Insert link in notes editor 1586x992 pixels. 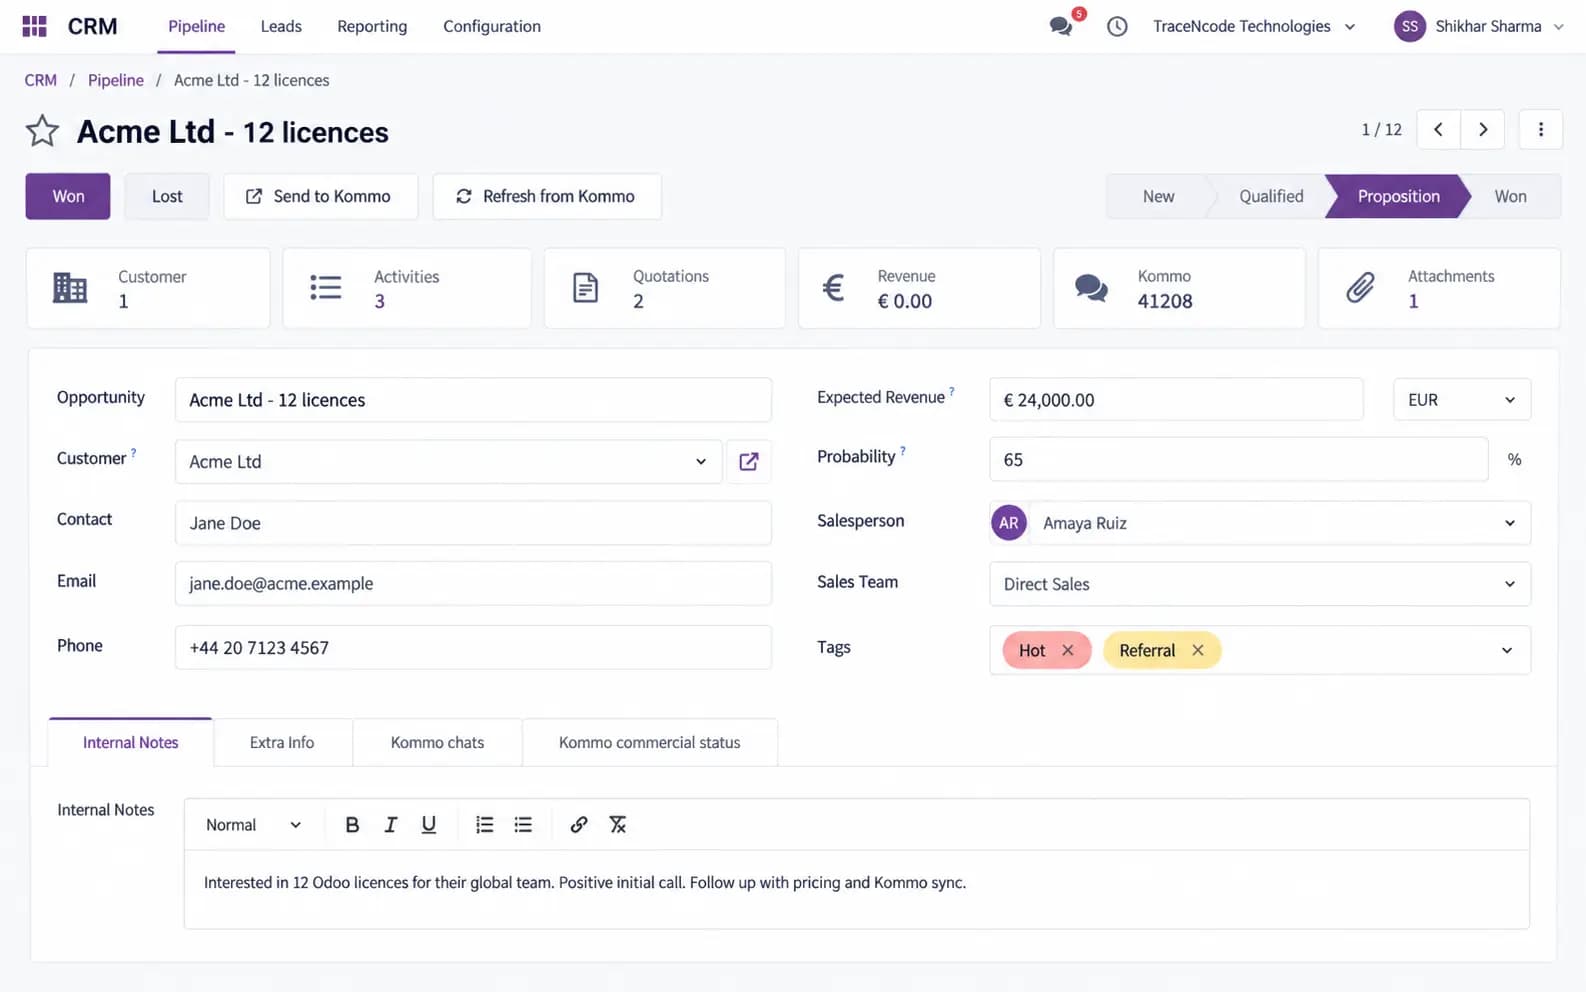coord(579,825)
